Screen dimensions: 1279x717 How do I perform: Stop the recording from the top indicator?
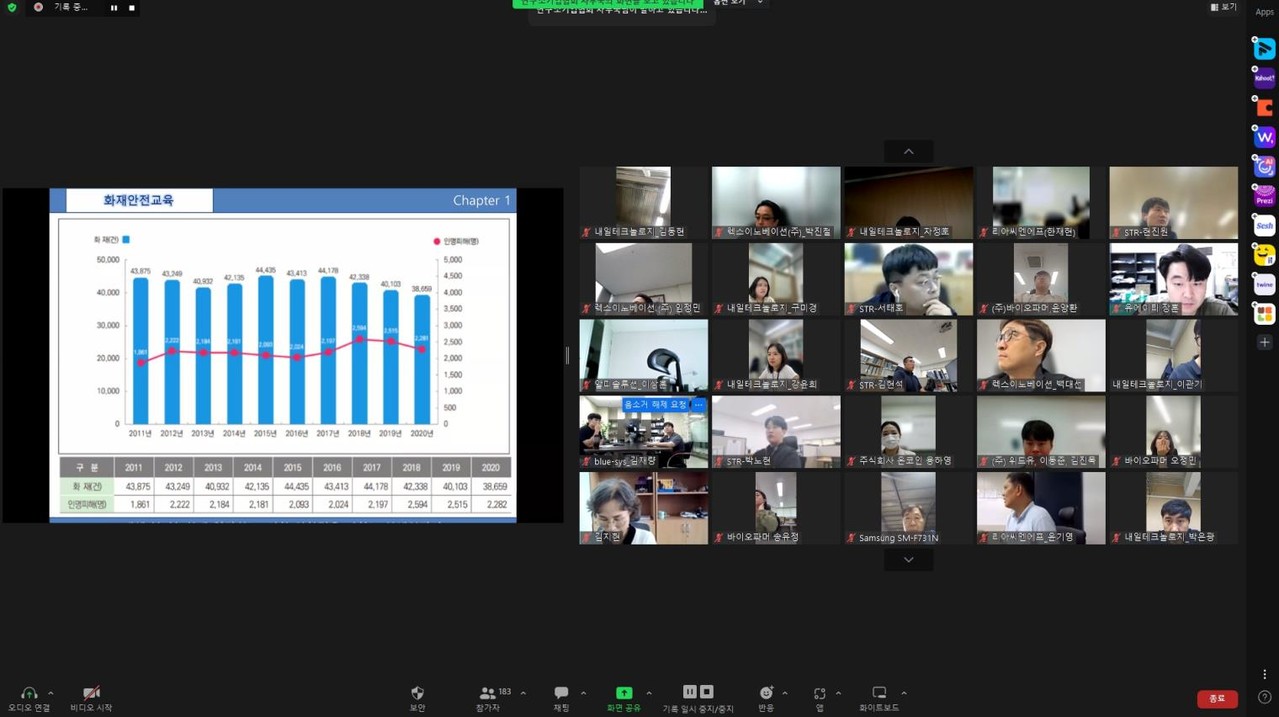(x=131, y=8)
